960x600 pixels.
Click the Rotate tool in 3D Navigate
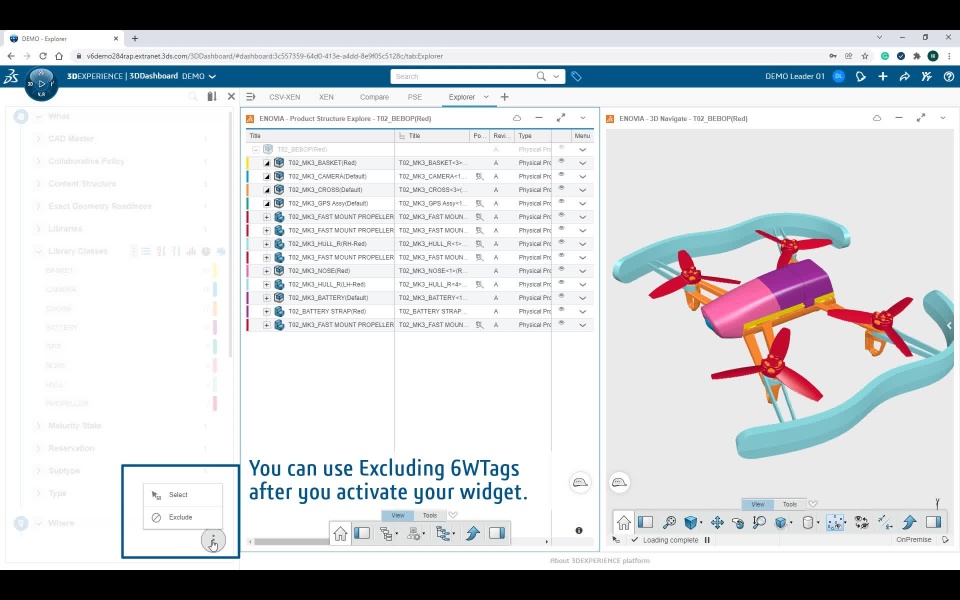738,522
